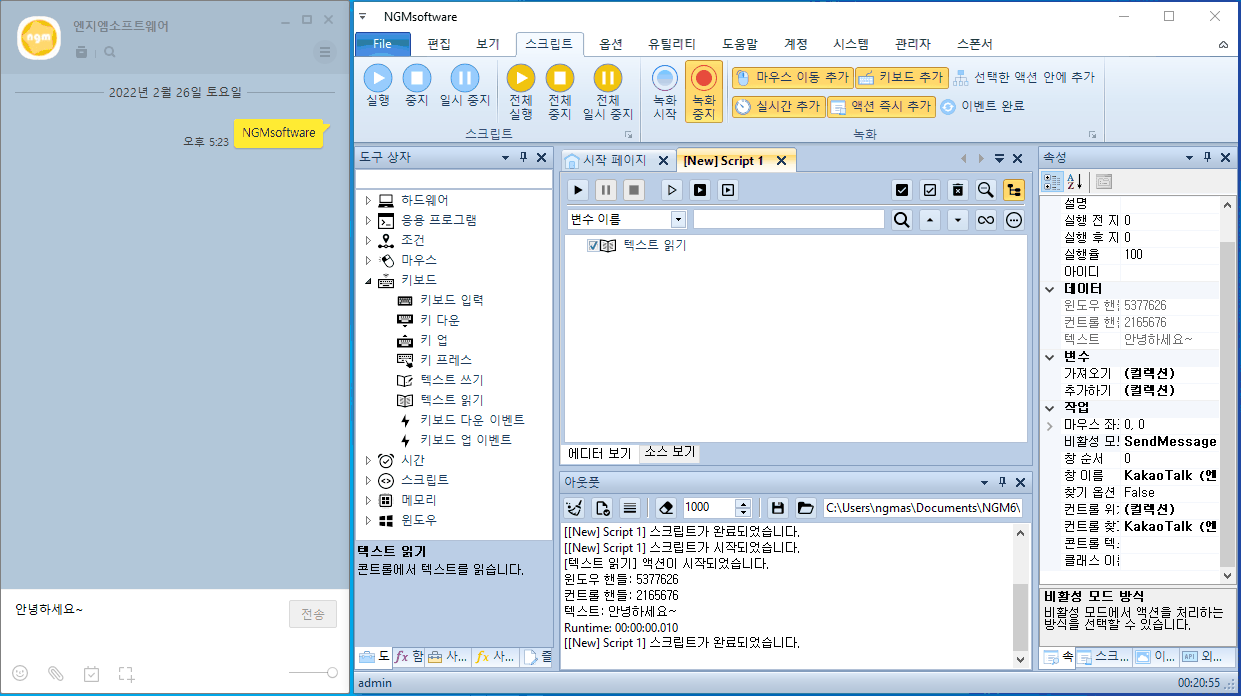Click the floppy save icon in output panel

click(x=778, y=508)
